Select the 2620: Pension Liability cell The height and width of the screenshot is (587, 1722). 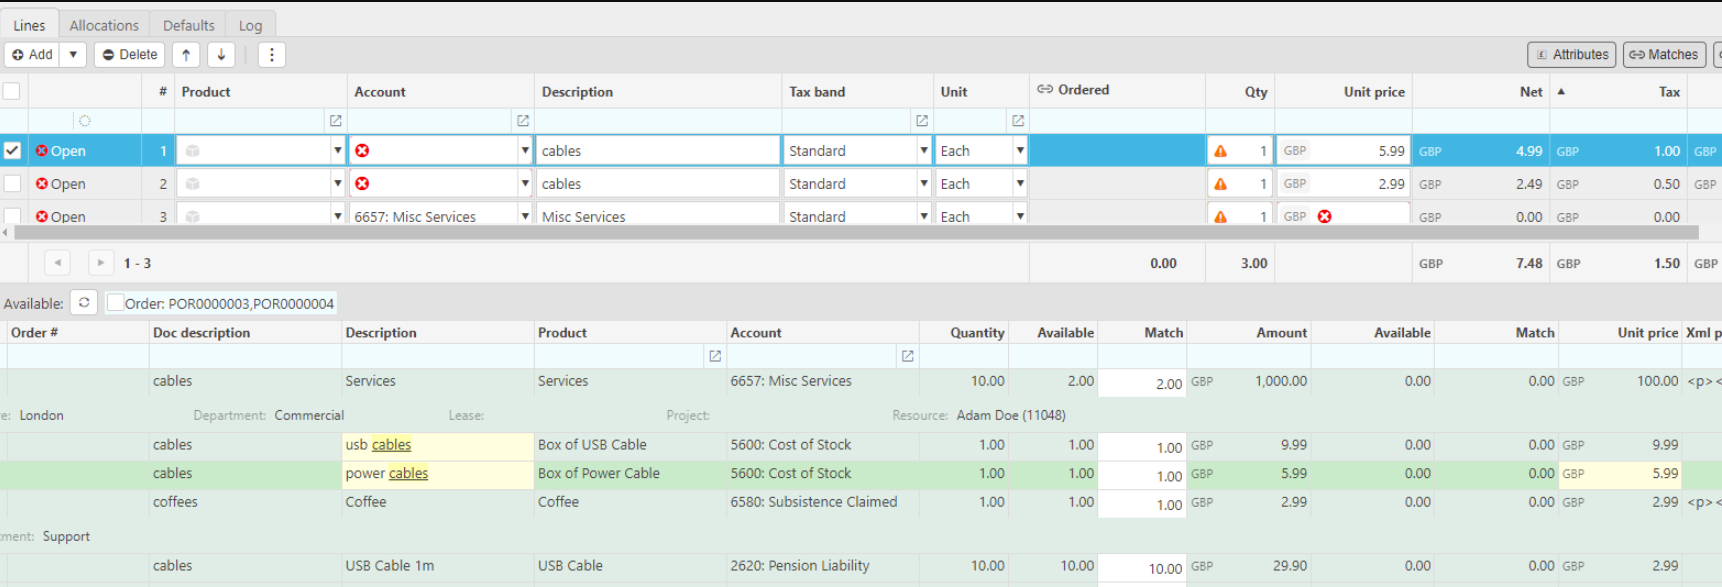[822, 566]
